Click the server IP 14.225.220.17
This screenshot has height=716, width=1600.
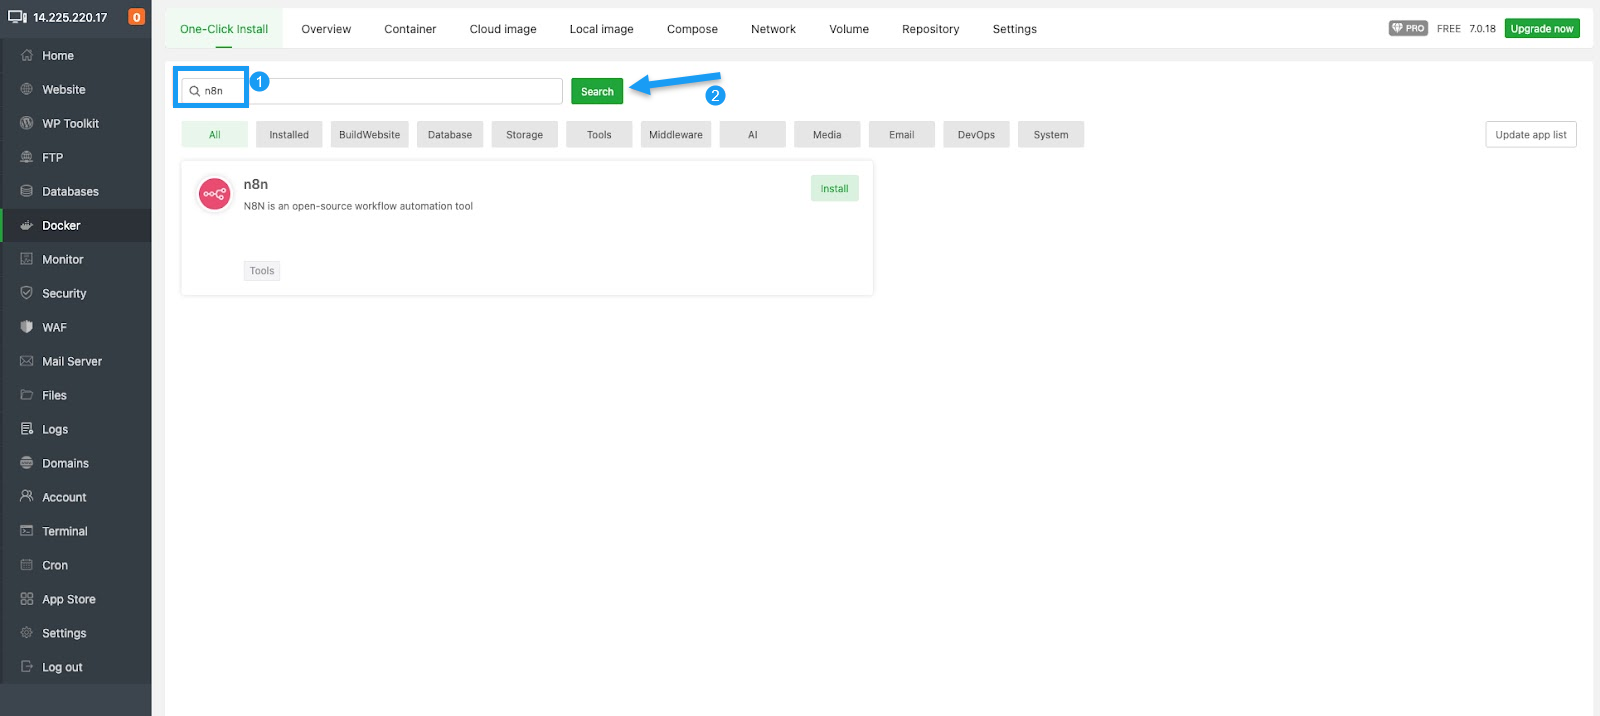tap(70, 17)
